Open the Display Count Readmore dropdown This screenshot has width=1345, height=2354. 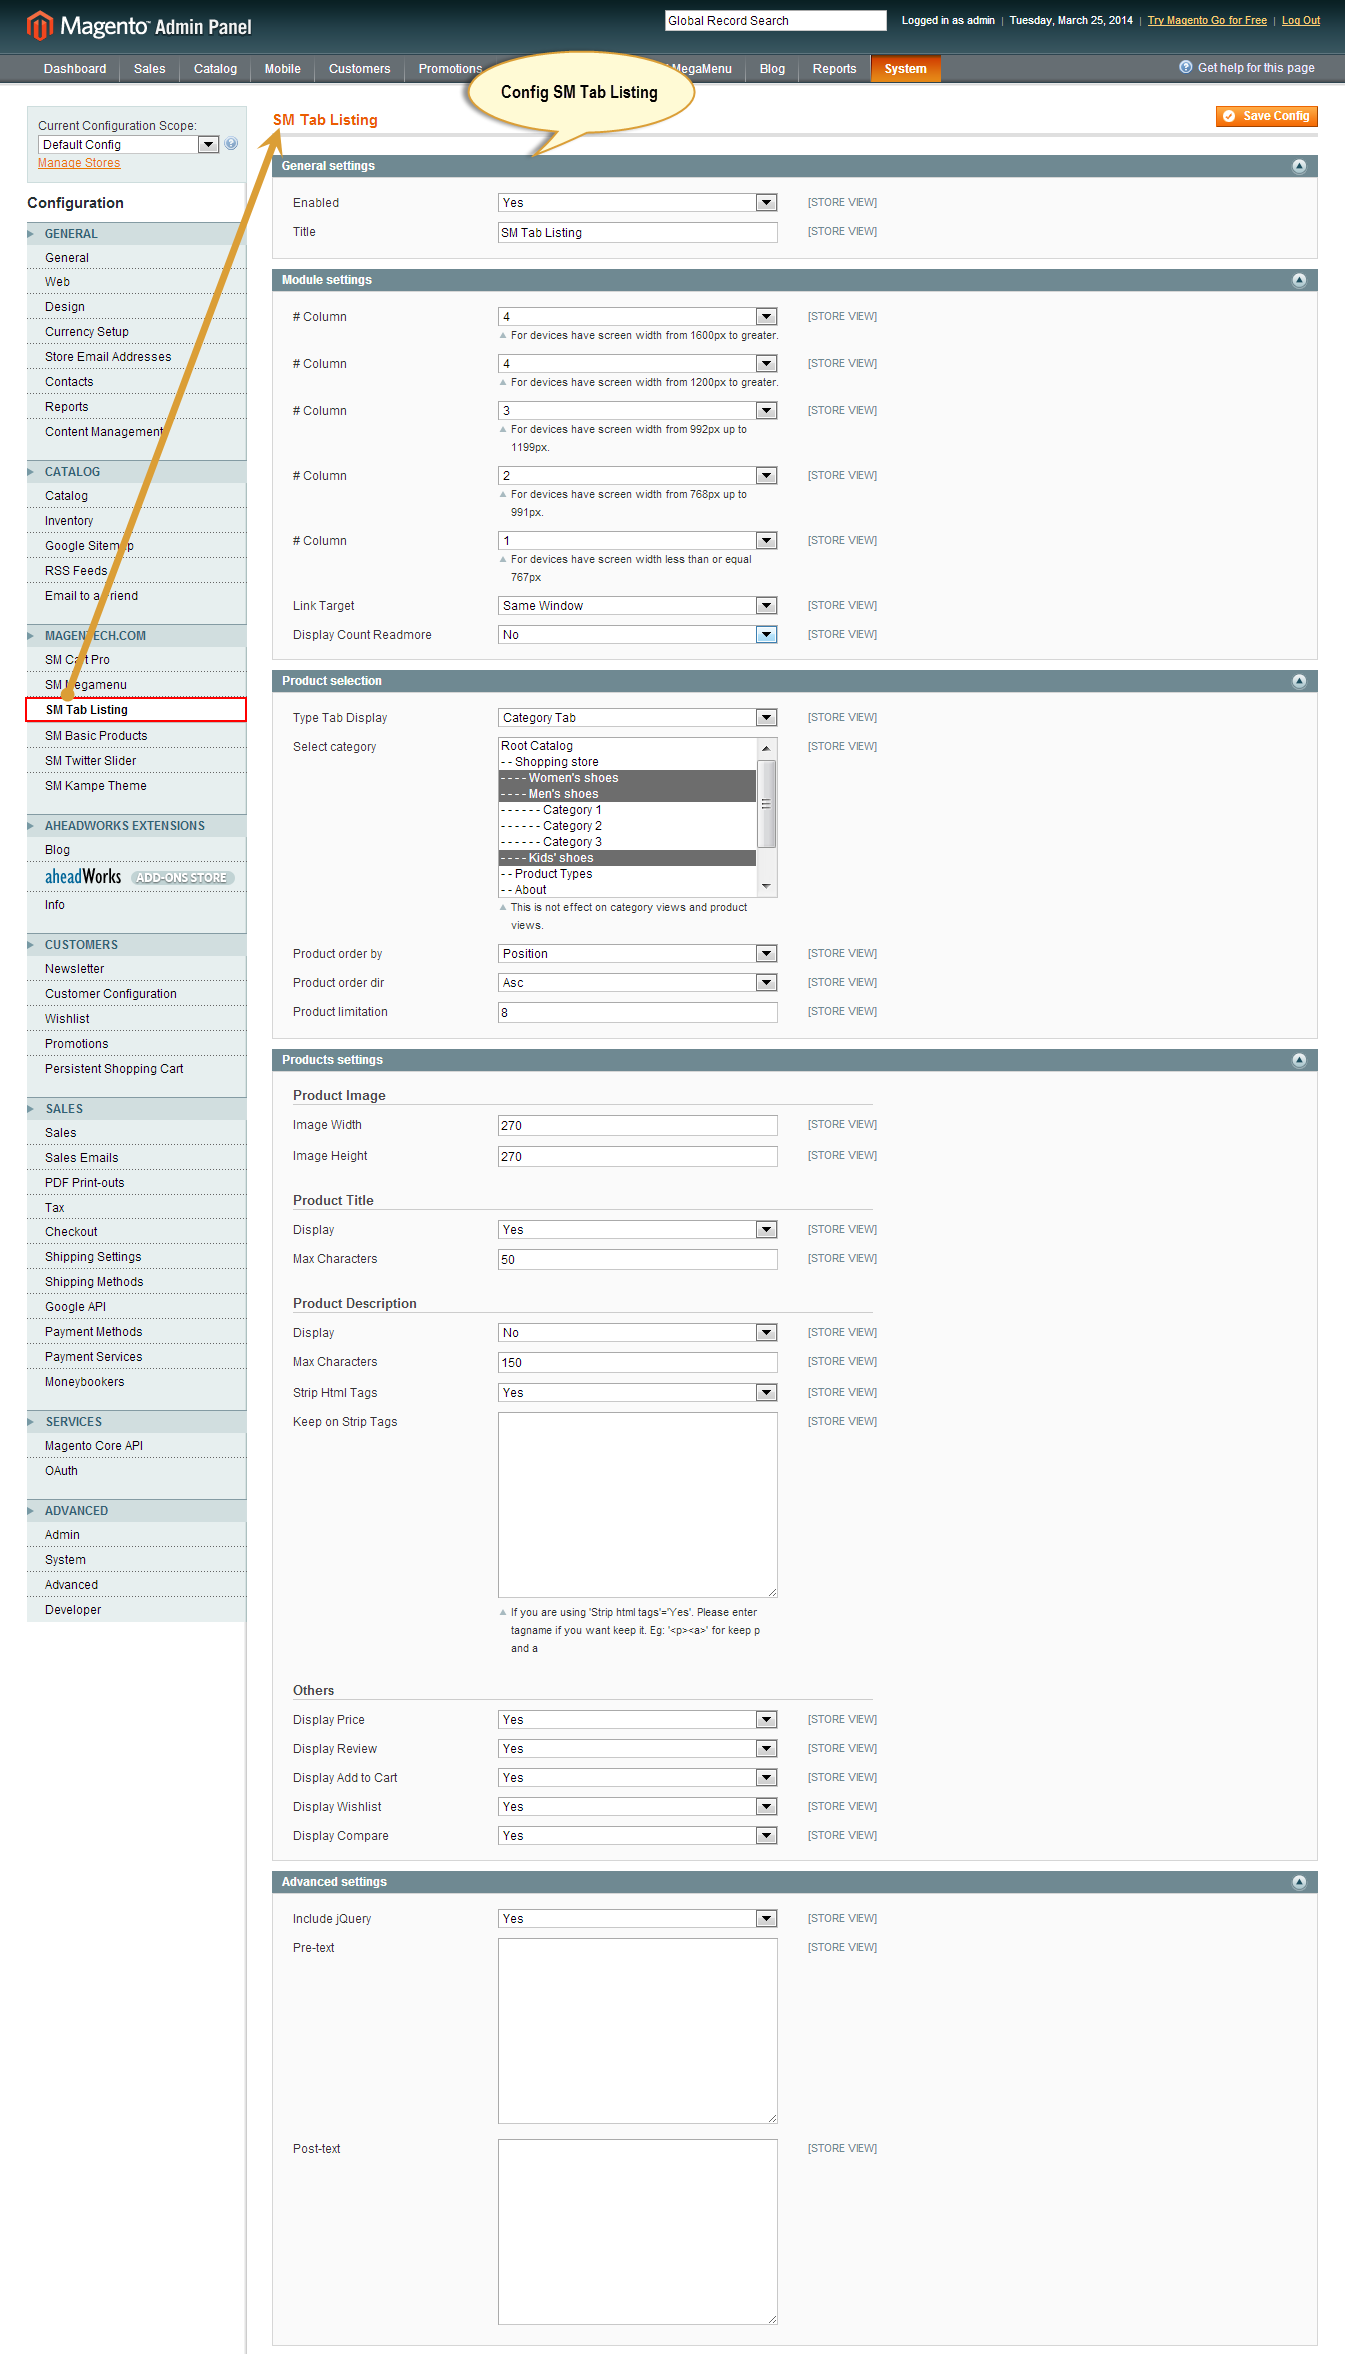pos(637,635)
